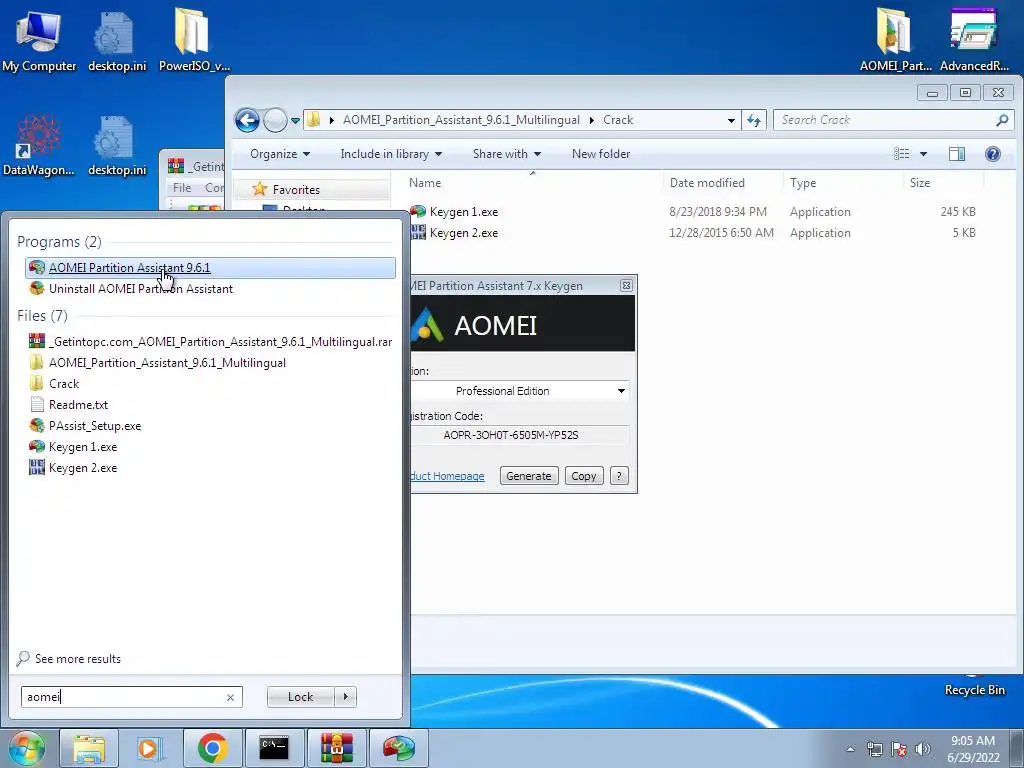This screenshot has width=1024, height=768.
Task: Open Organize dropdown menu
Action: (x=280, y=154)
